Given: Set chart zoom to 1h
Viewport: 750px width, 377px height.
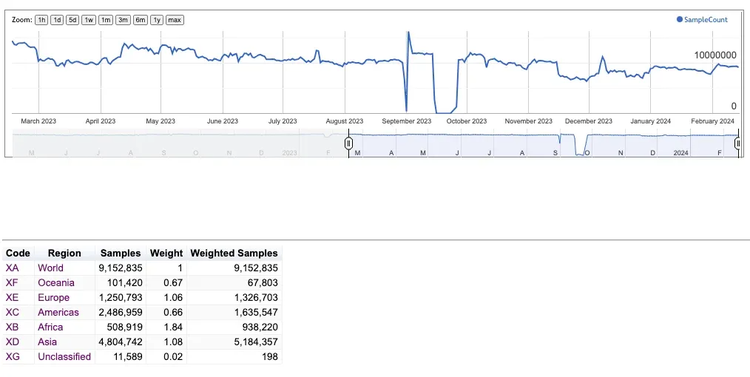Looking at the screenshot, I should tap(42, 20).
